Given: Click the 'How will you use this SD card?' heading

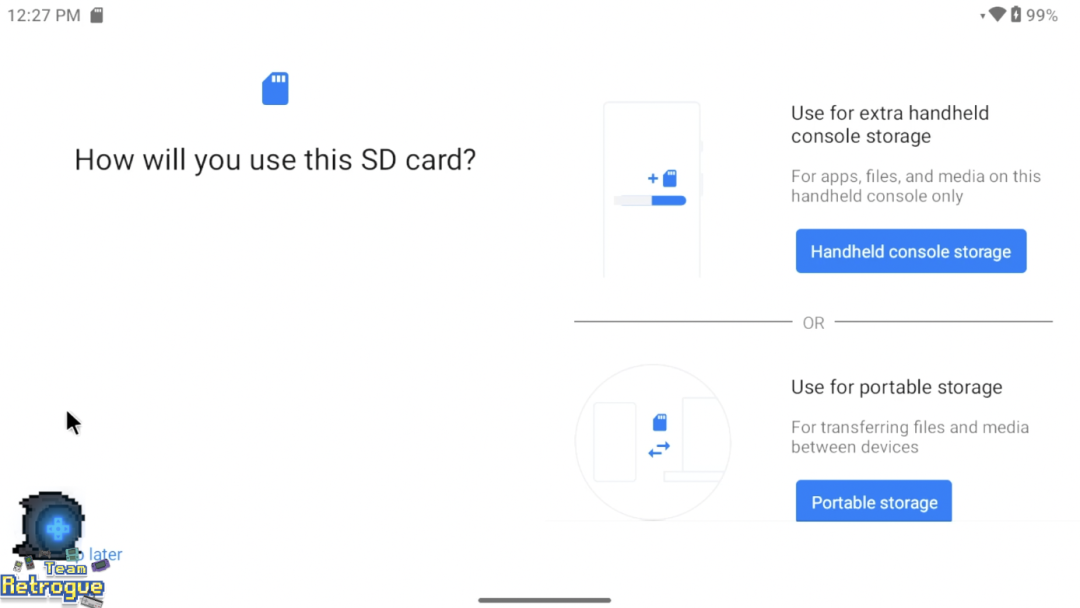Looking at the screenshot, I should click(275, 159).
